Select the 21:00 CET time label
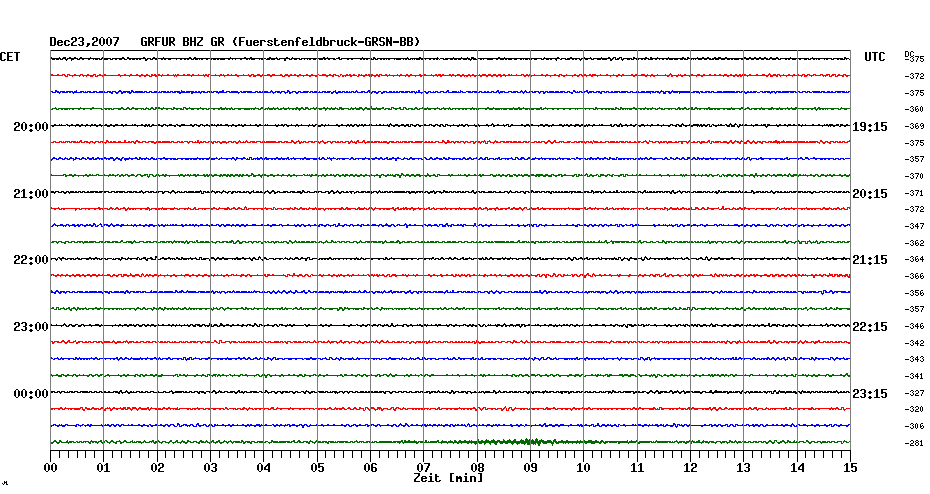 coord(31,193)
